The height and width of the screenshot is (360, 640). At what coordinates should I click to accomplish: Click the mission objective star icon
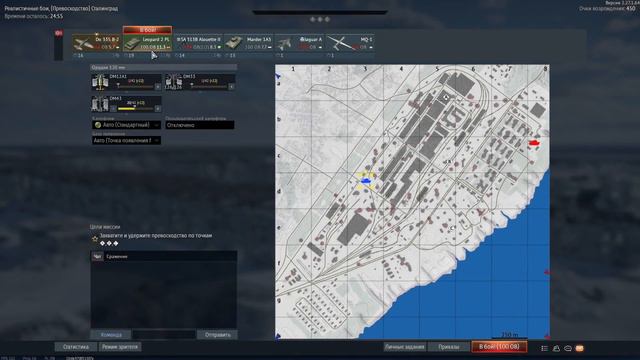[95, 239]
